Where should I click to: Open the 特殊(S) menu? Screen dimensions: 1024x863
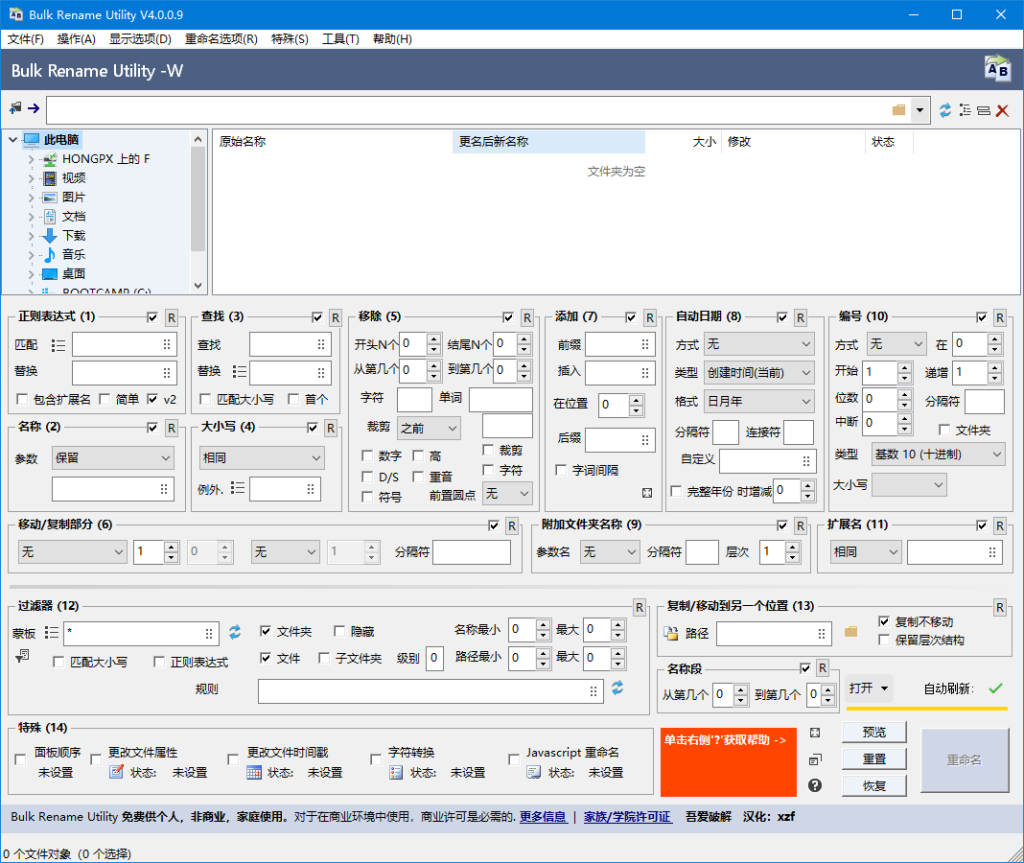(290, 39)
